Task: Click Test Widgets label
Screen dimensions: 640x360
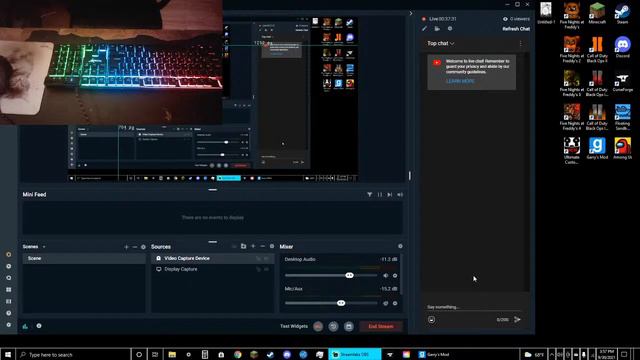Action: pyautogui.click(x=294, y=327)
